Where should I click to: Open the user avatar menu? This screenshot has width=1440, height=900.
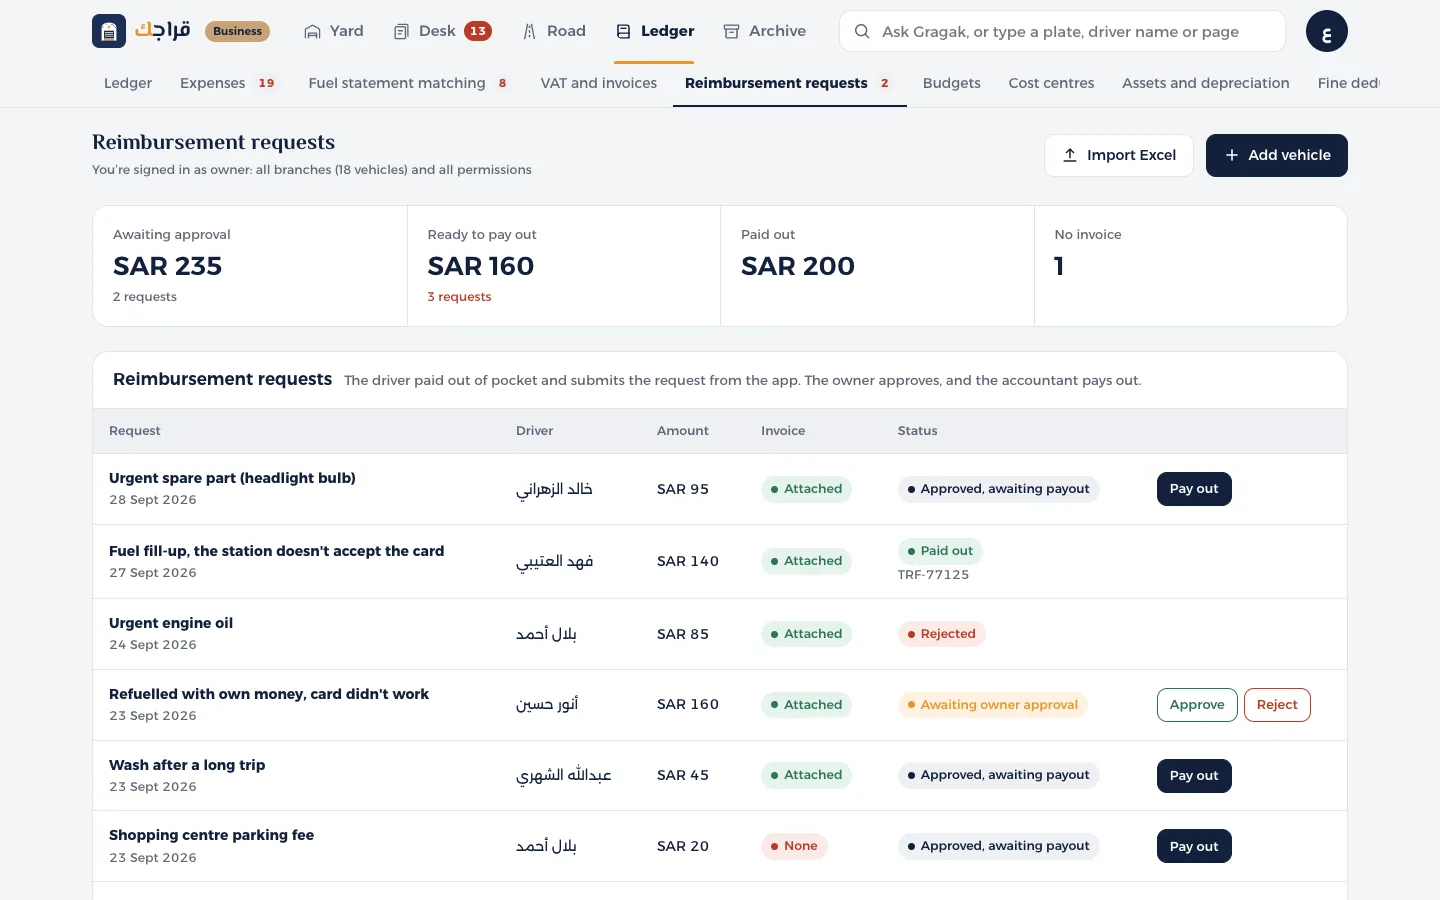[1326, 31]
